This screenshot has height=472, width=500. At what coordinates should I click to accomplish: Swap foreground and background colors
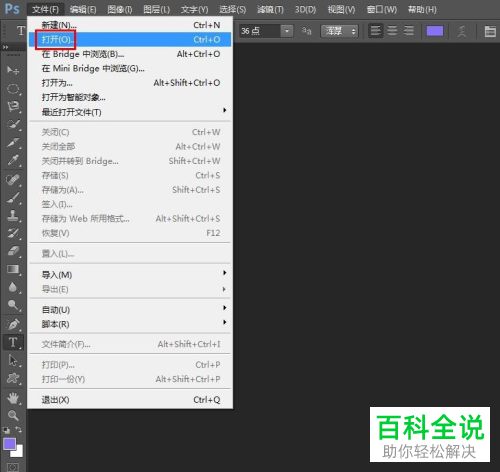(x=19, y=430)
